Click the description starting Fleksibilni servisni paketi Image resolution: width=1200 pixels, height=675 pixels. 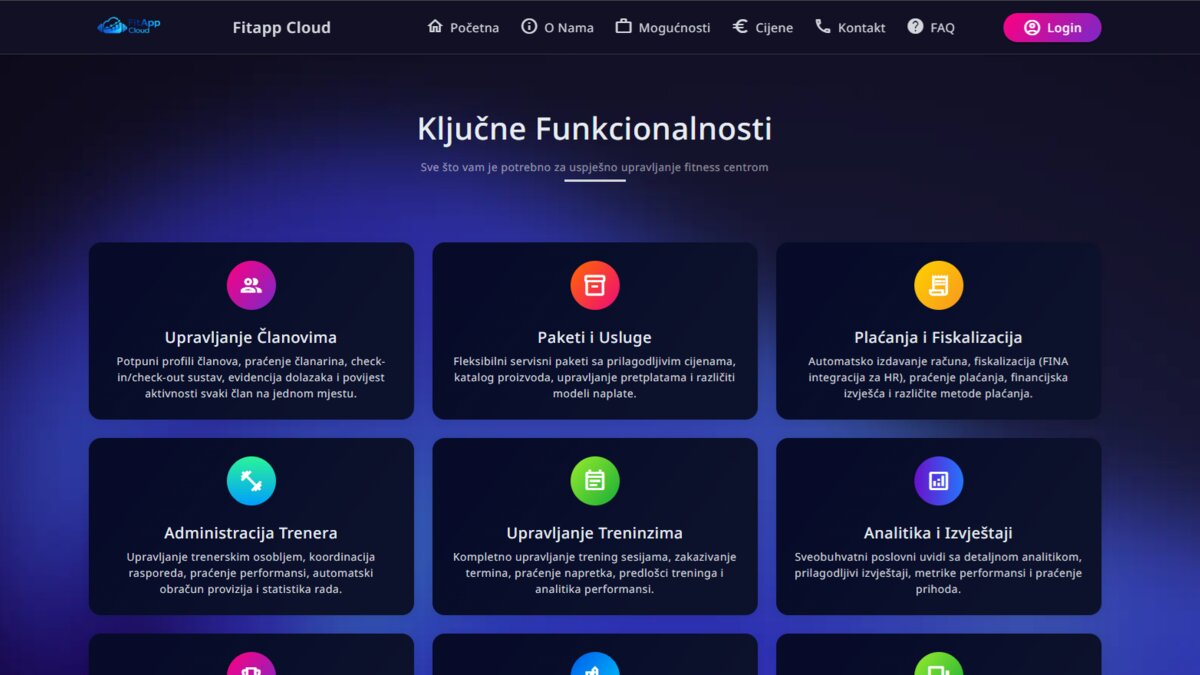pyautogui.click(x=595, y=377)
